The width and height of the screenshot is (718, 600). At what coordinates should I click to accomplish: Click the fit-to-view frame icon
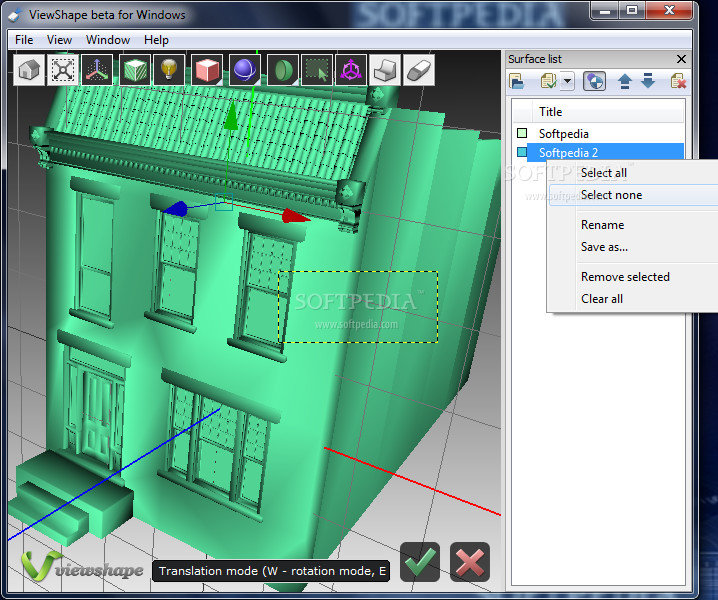click(63, 70)
